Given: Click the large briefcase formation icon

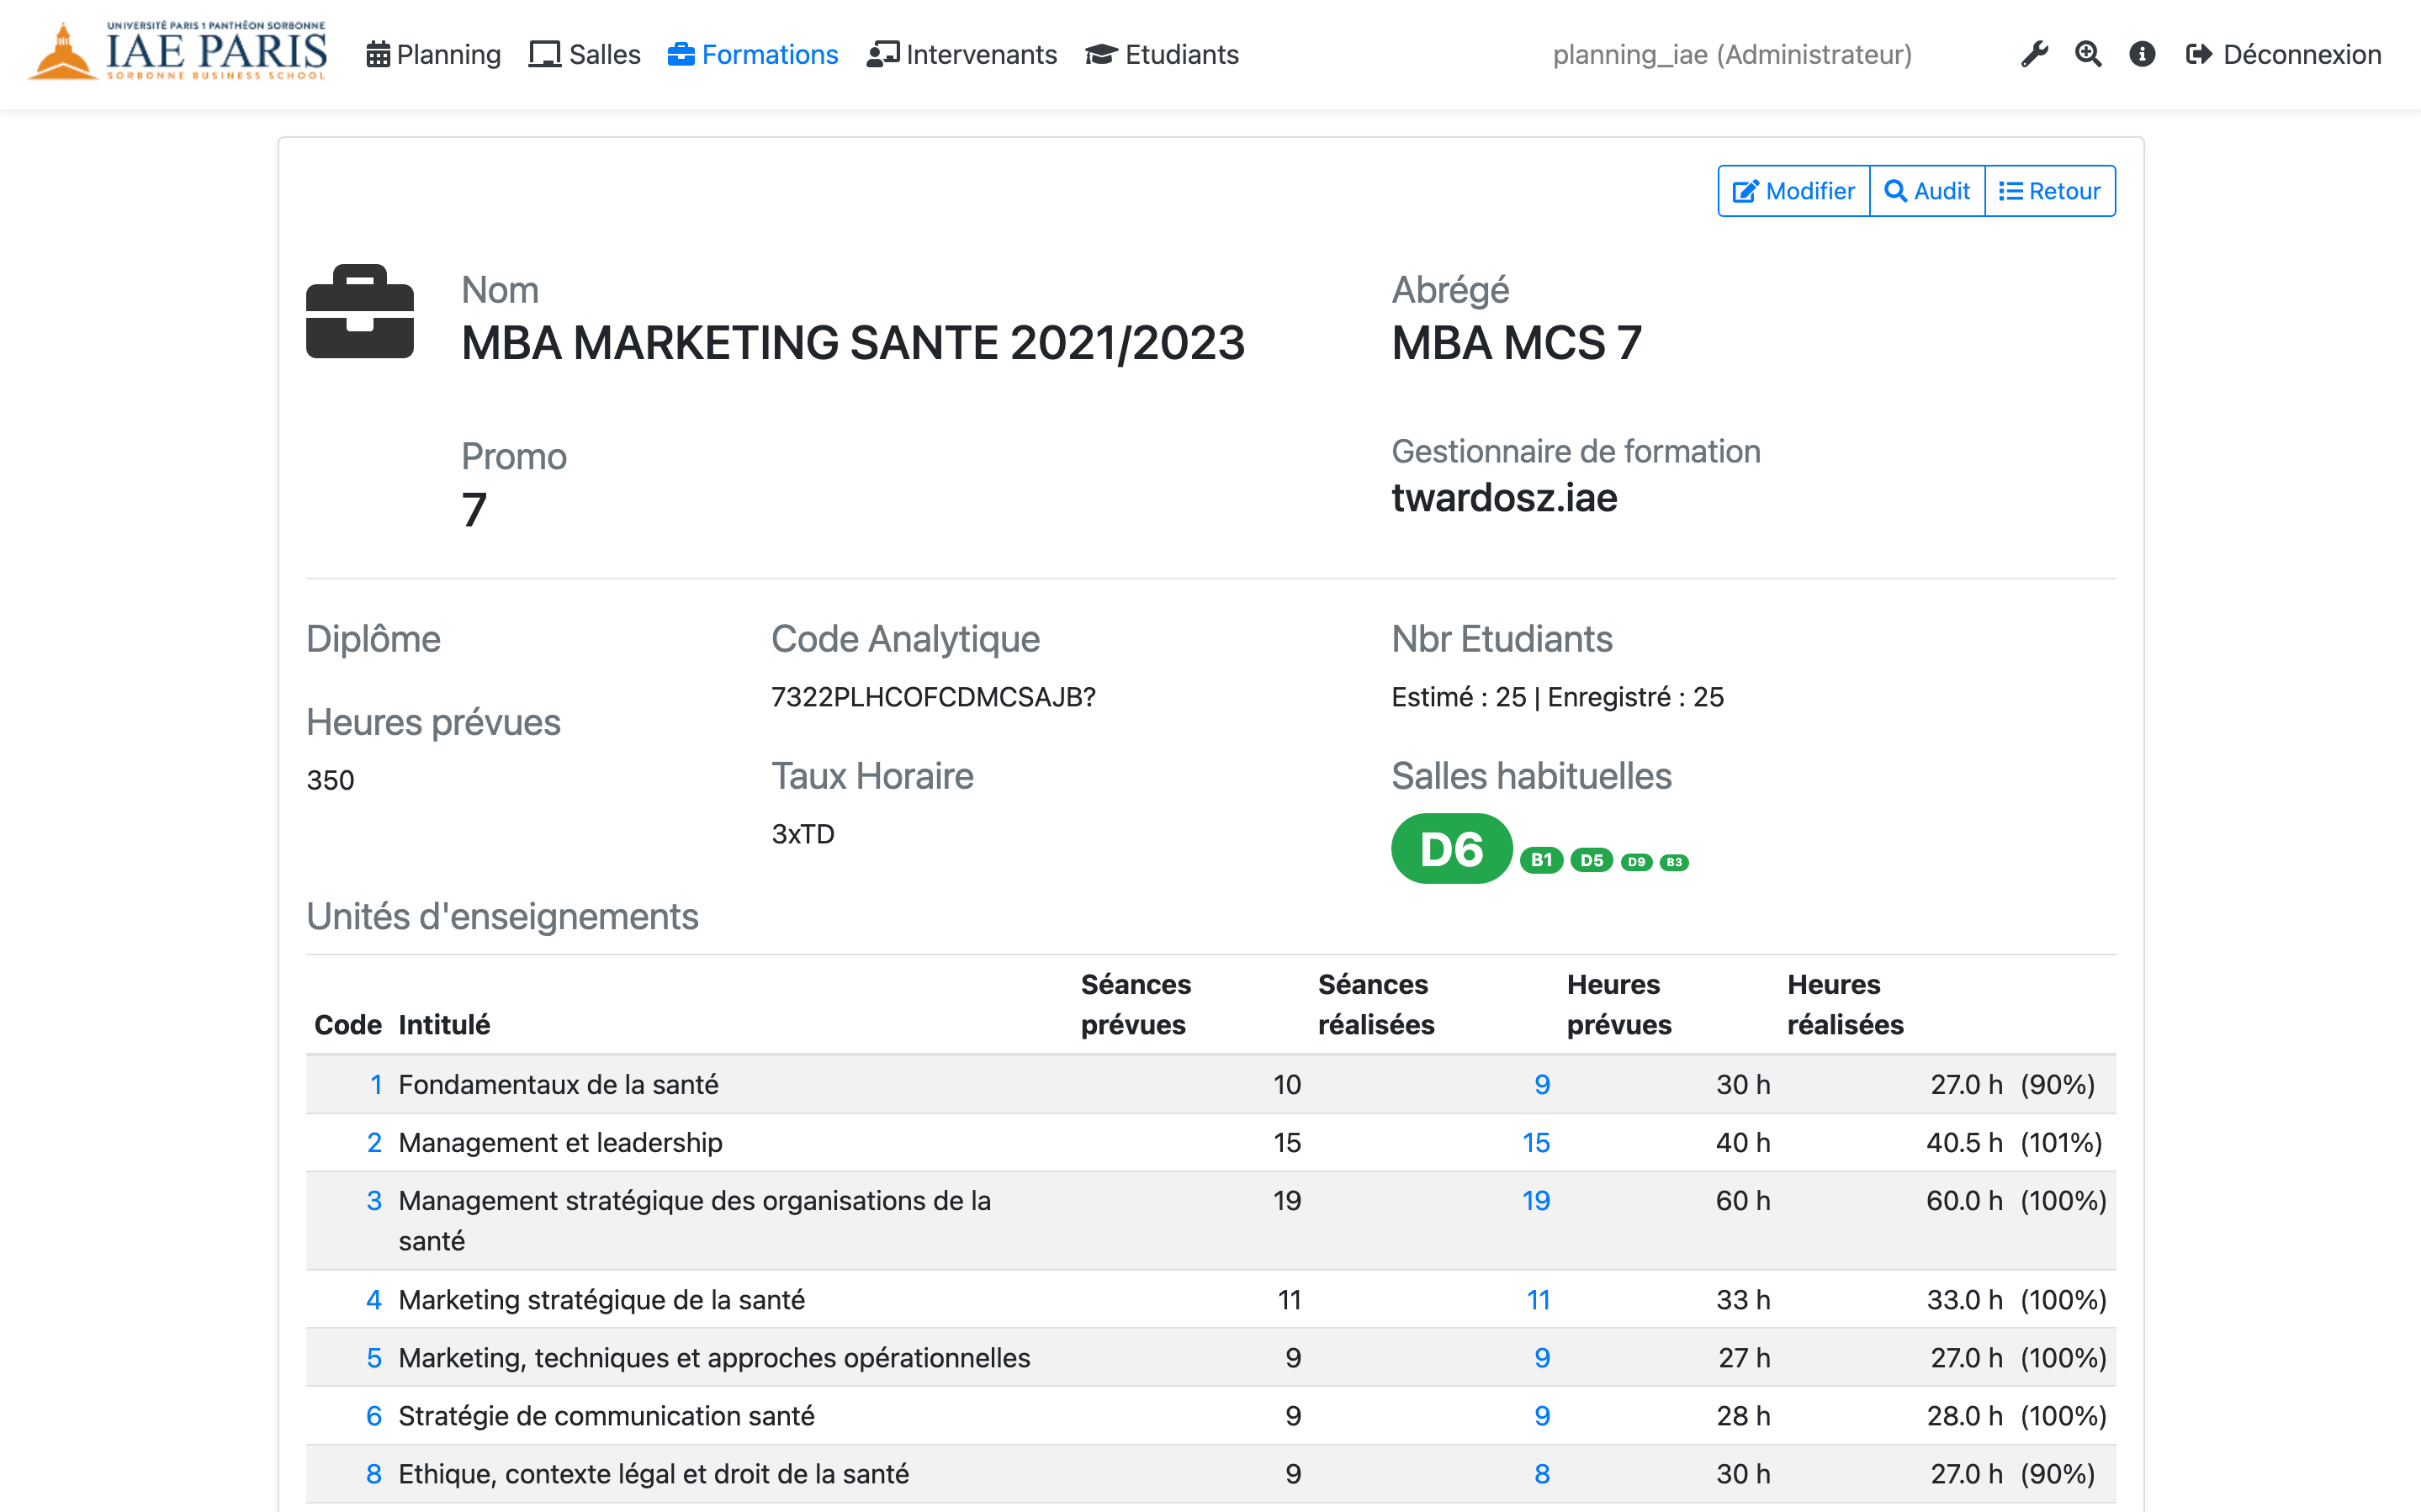Looking at the screenshot, I should point(360,312).
